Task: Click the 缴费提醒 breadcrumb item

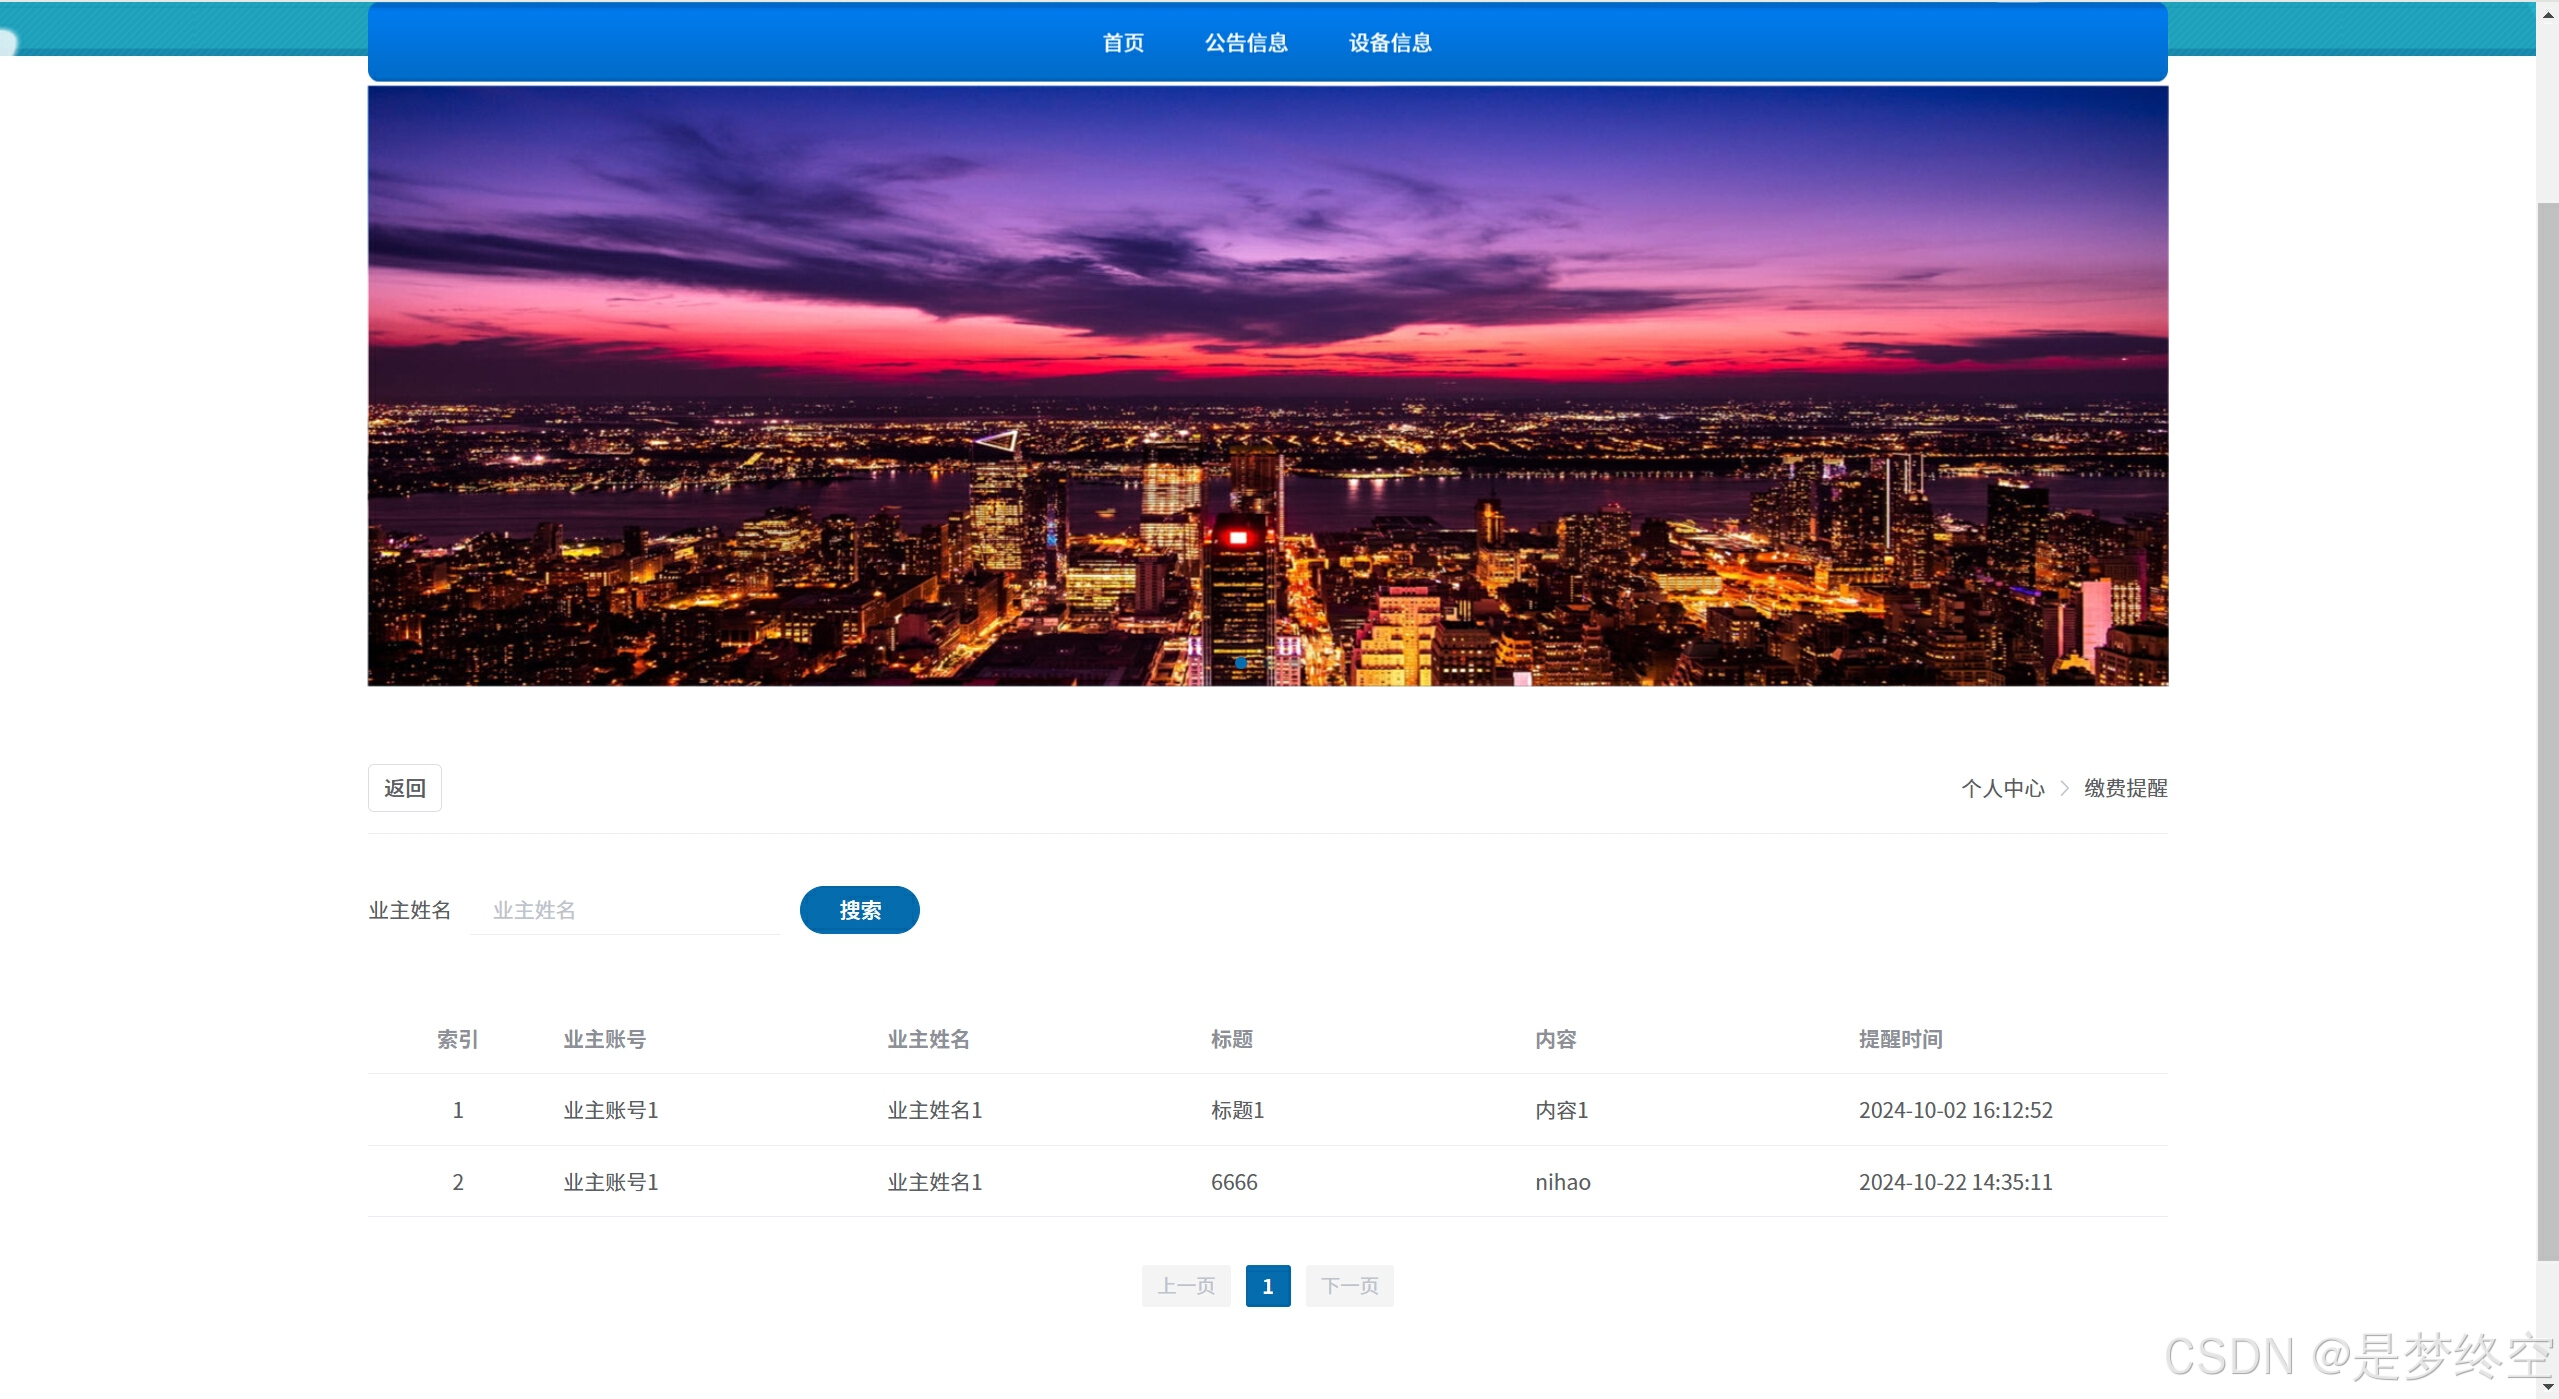Action: (2125, 788)
